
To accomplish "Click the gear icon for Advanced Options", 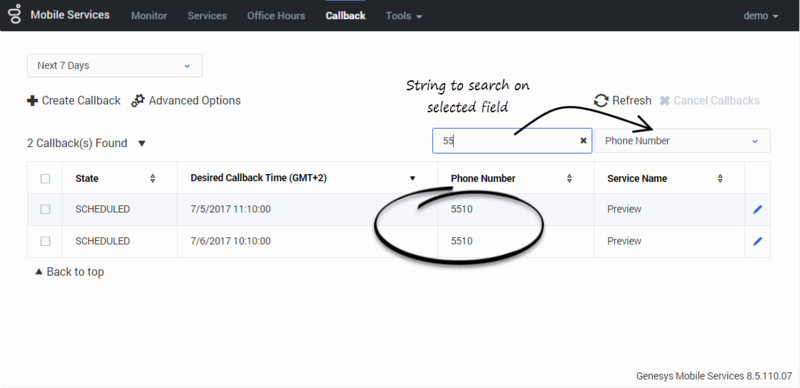I will 138,101.
